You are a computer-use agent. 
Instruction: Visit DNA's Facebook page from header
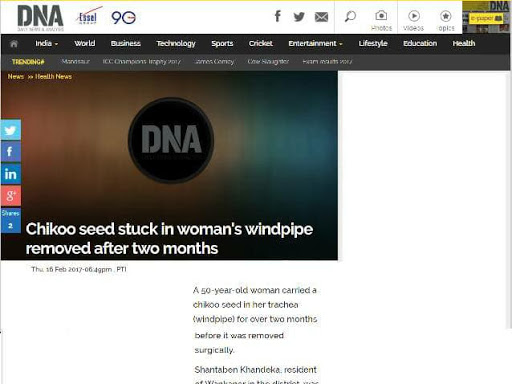tap(278, 16)
